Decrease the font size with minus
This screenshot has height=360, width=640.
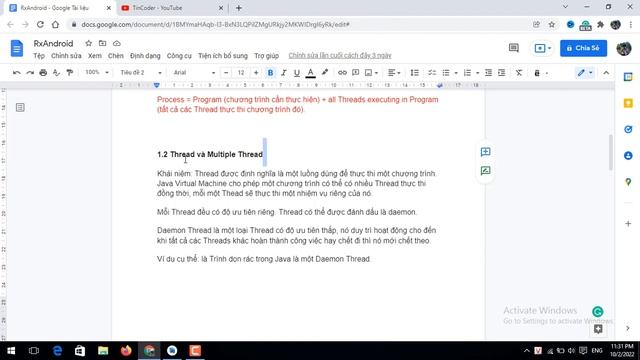point(226,73)
